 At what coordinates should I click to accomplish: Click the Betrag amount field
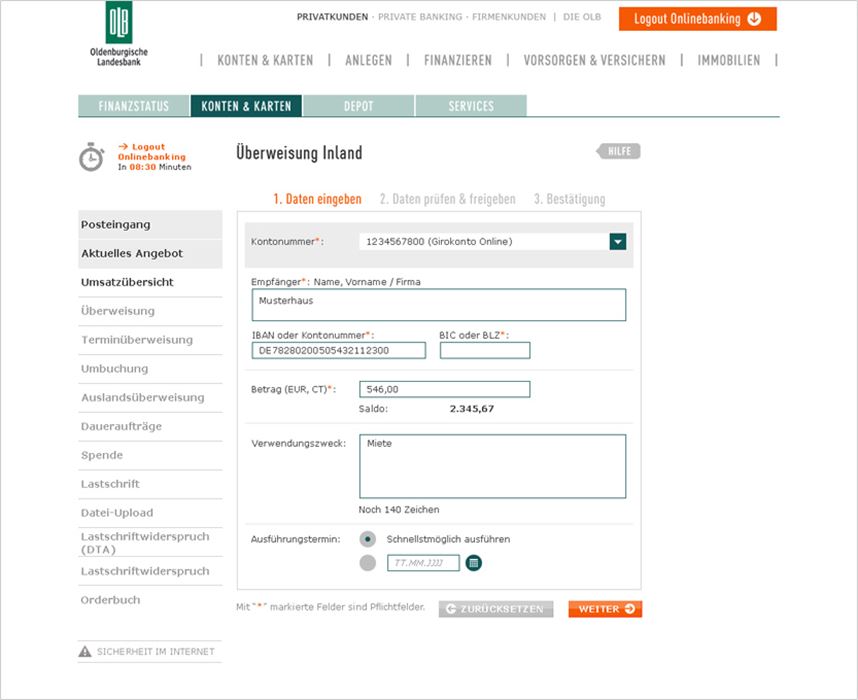coord(444,389)
